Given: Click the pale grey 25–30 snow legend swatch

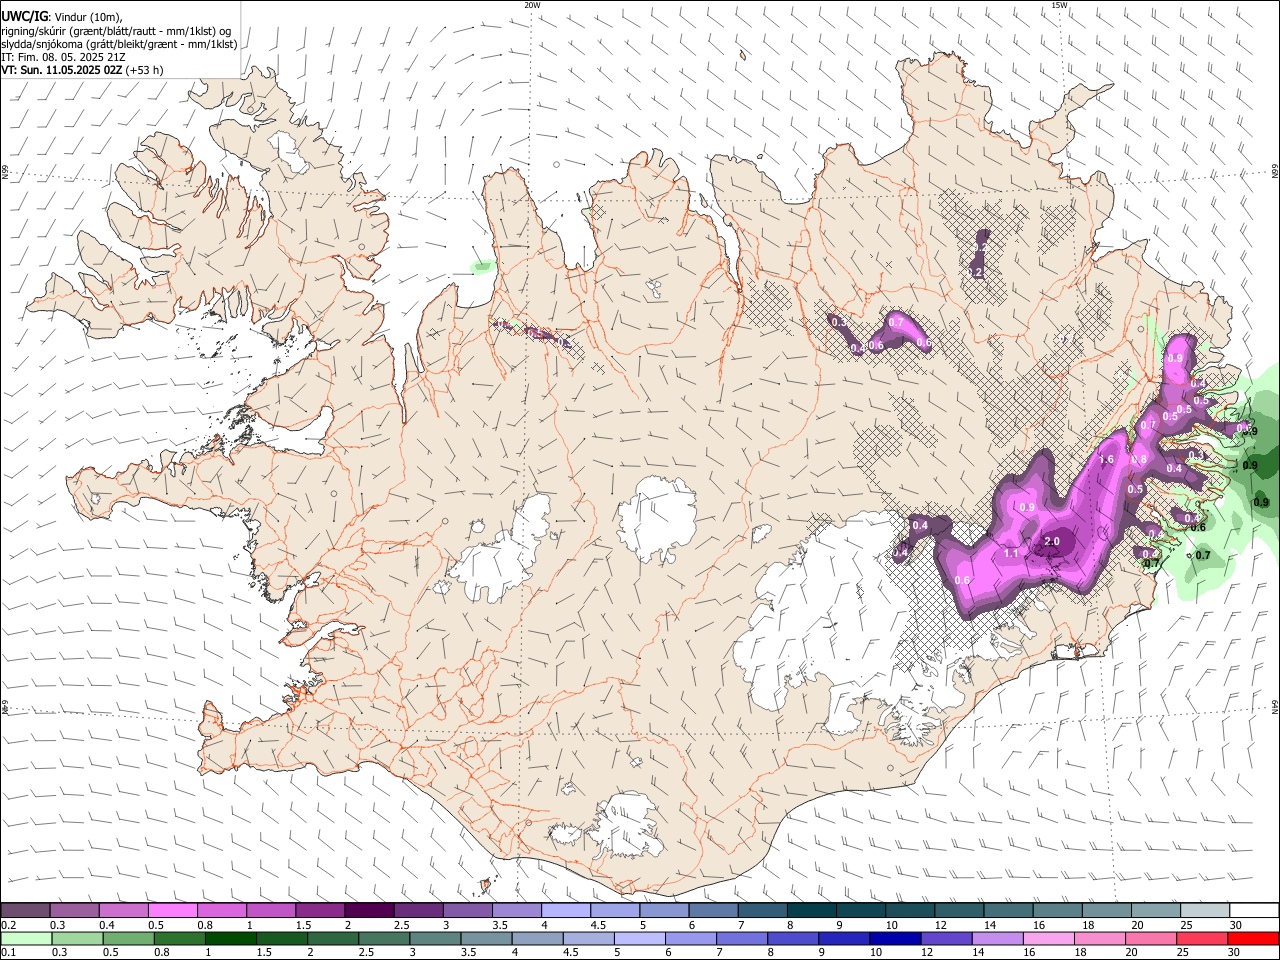Looking at the screenshot, I should pyautogui.click(x=1205, y=910).
